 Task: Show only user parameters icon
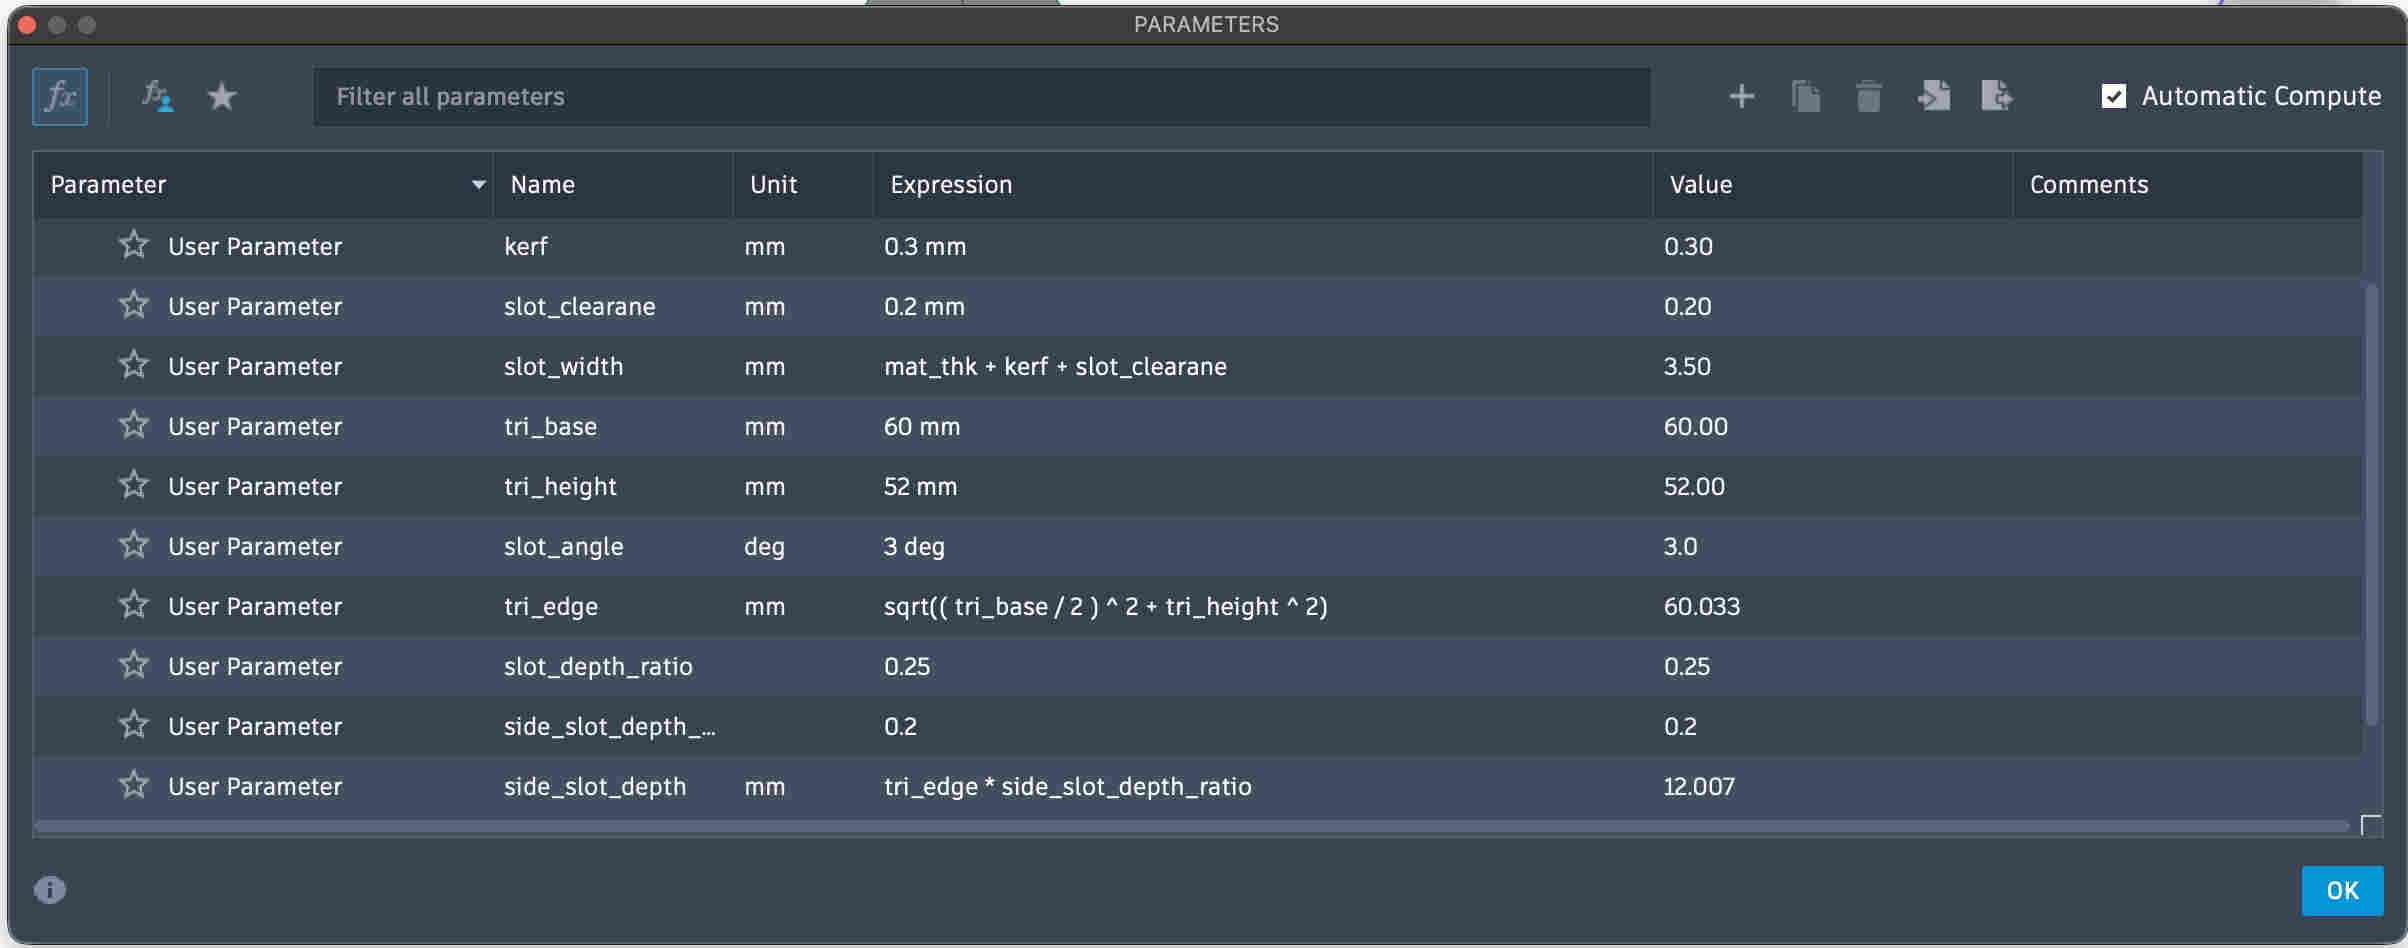156,96
